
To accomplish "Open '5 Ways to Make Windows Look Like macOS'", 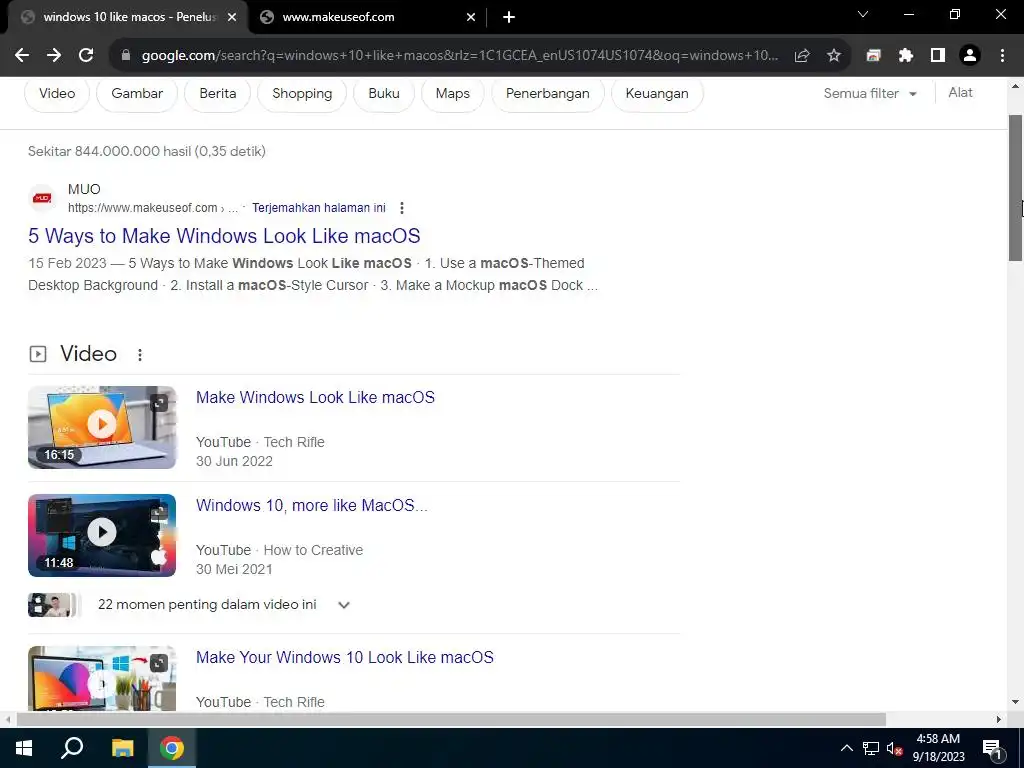I will [224, 236].
